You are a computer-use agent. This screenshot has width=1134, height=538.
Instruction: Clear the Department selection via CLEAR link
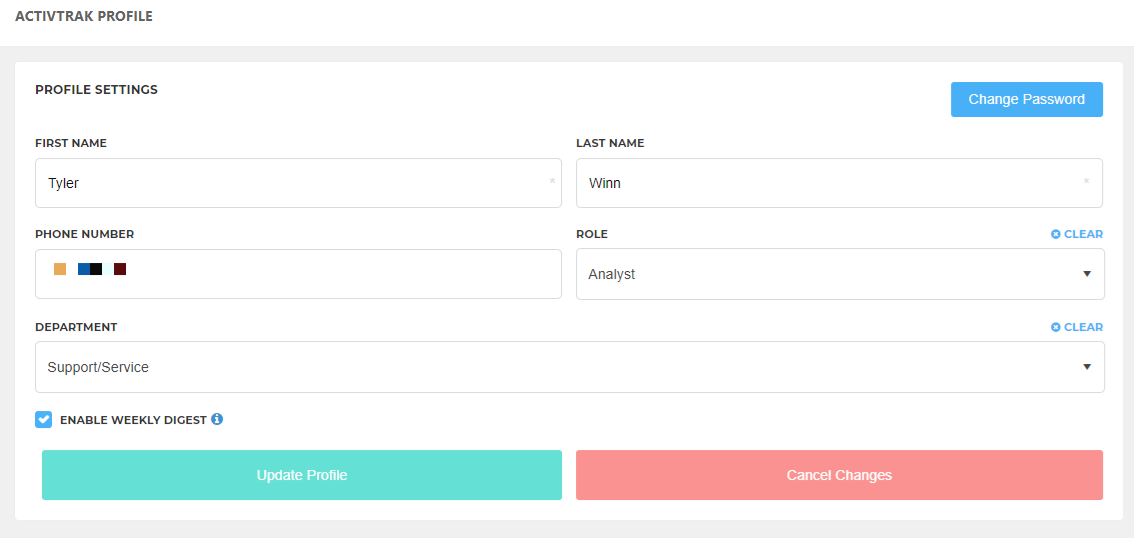click(x=1077, y=327)
